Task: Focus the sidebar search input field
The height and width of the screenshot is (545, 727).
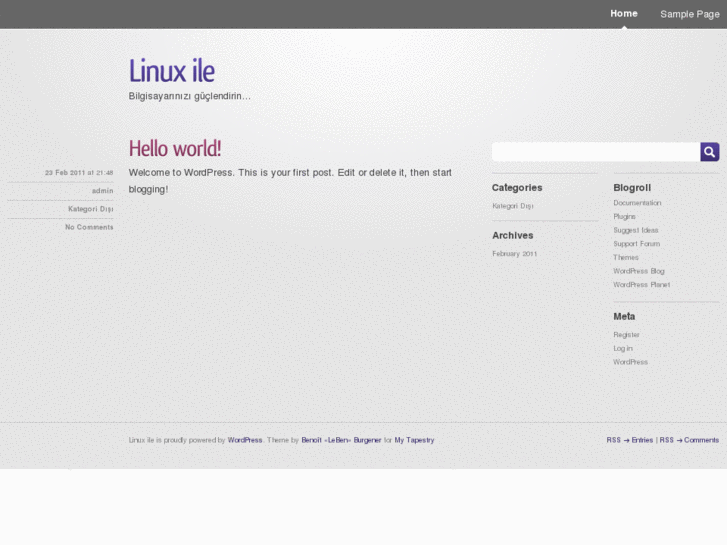Action: [596, 152]
